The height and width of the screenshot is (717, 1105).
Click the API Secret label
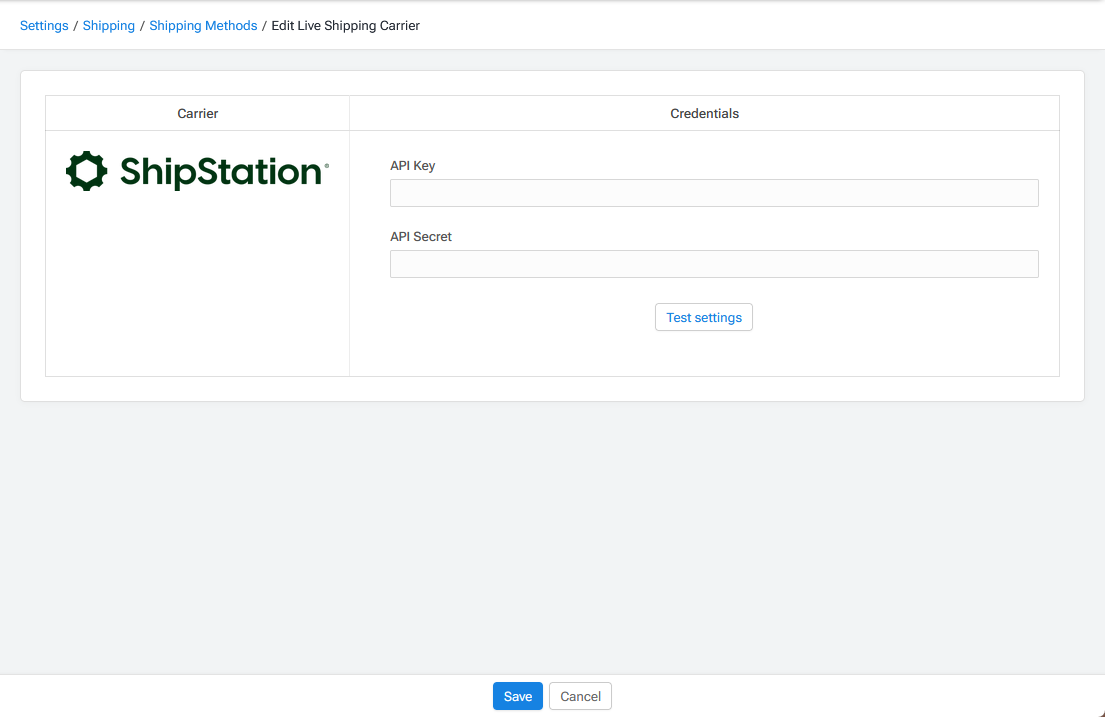tap(421, 237)
